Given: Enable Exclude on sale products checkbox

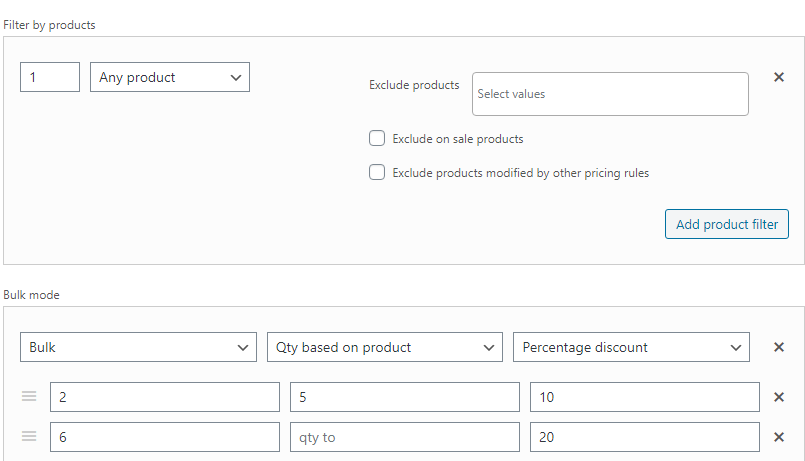Looking at the screenshot, I should [x=377, y=138].
